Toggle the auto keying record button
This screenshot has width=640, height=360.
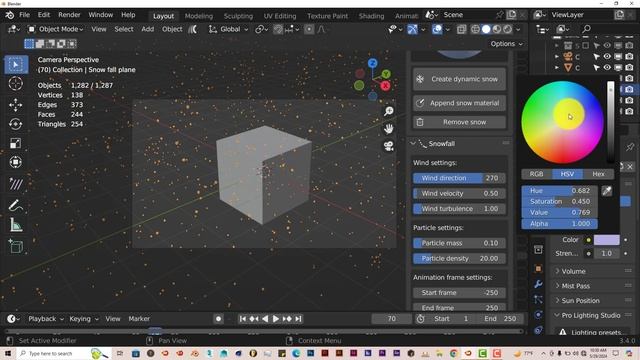pos(218,319)
